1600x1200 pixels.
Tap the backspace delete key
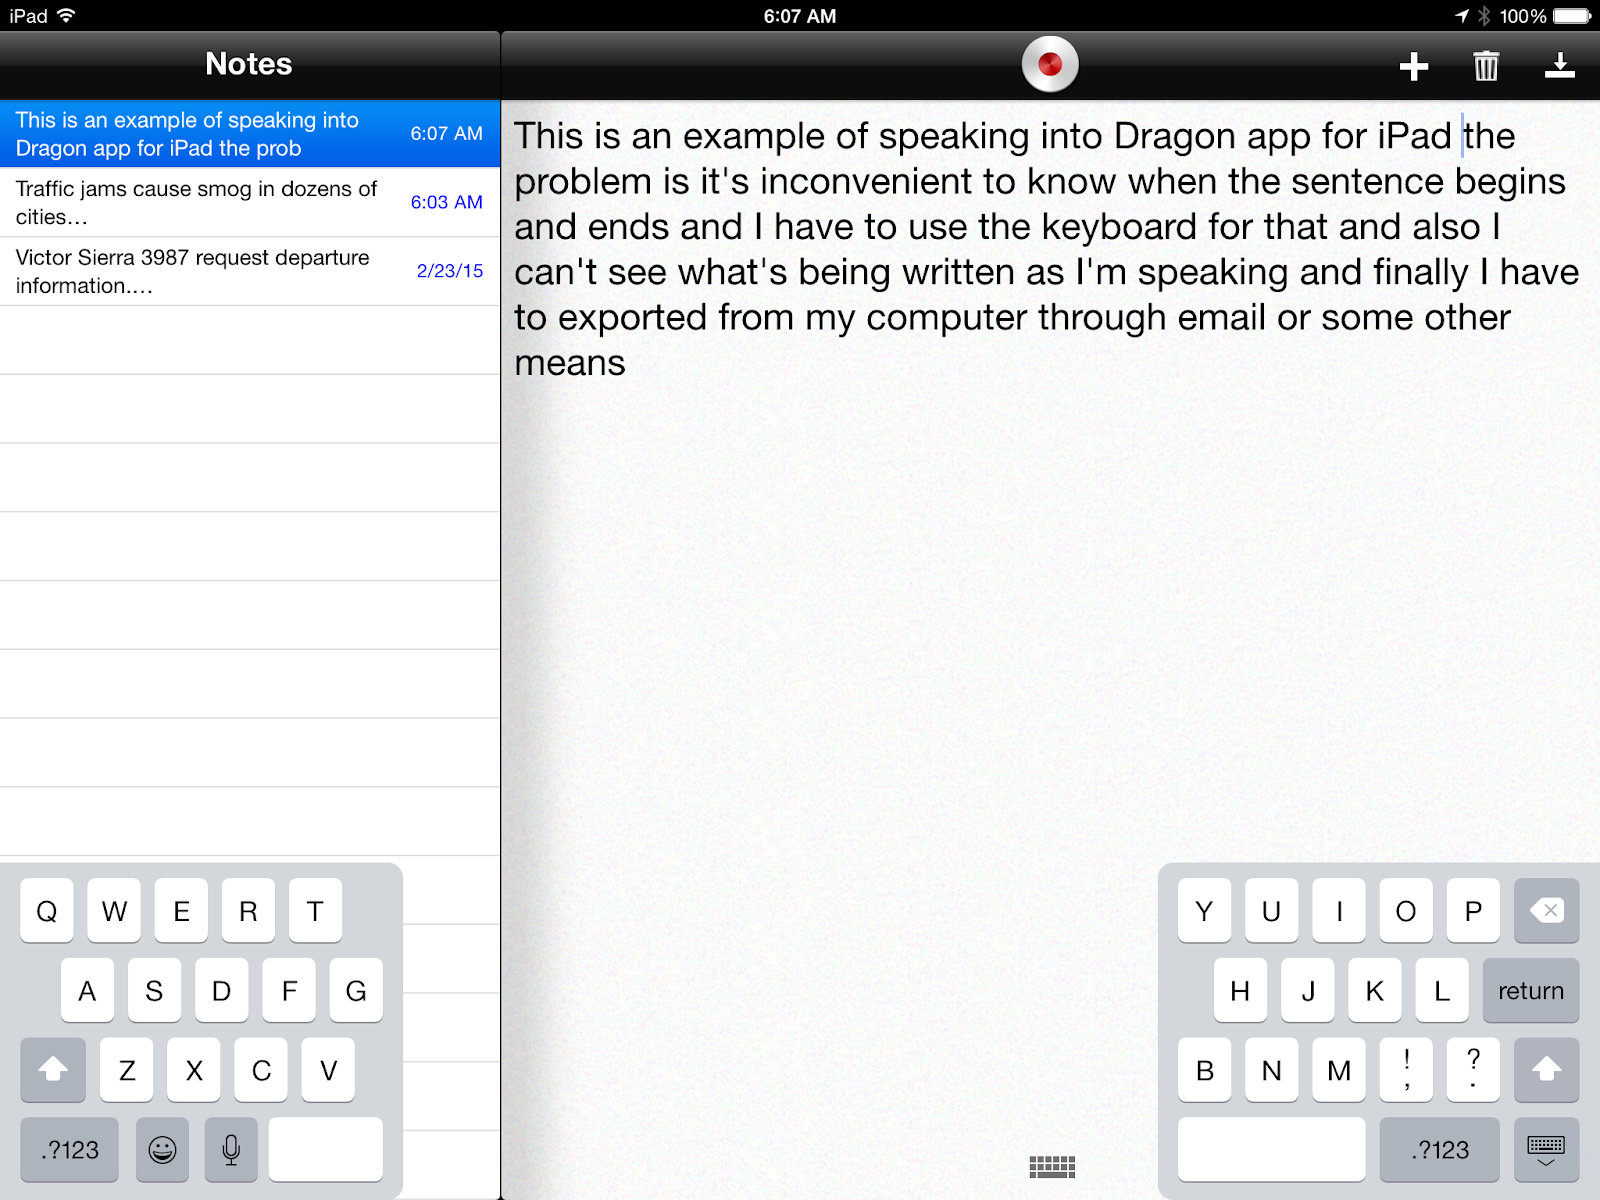(1547, 911)
